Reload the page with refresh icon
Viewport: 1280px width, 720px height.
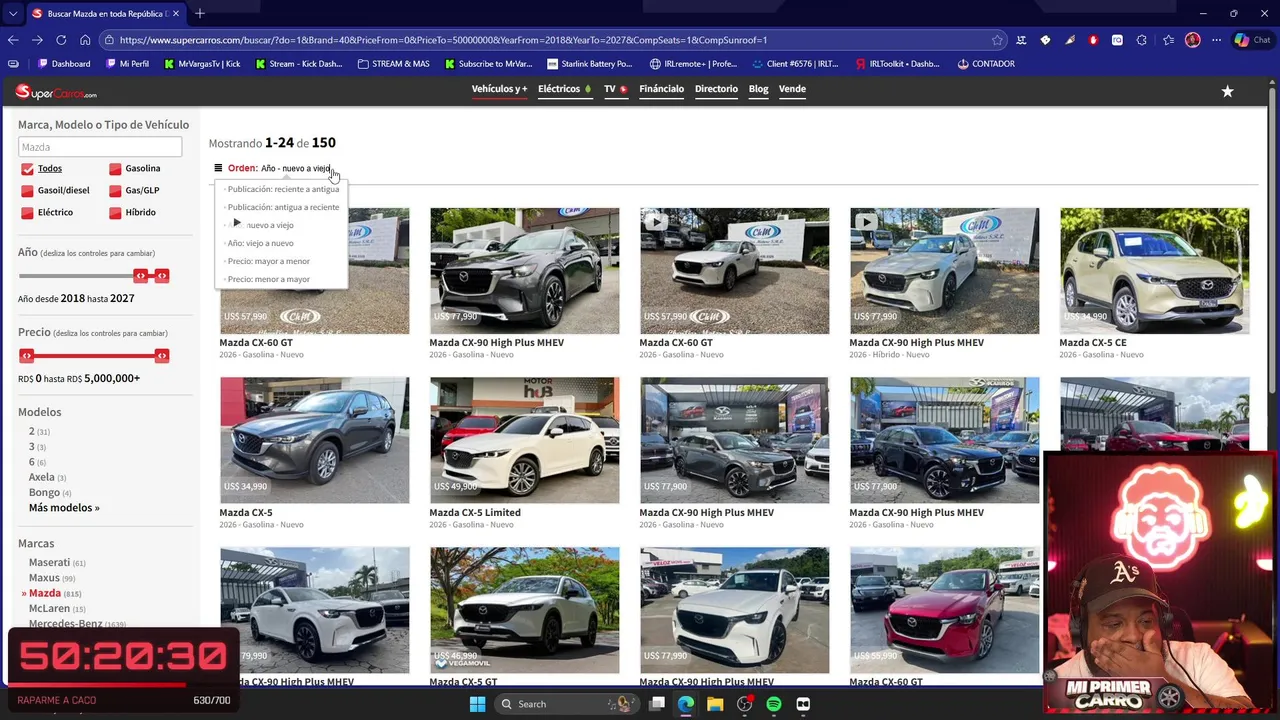coord(61,40)
